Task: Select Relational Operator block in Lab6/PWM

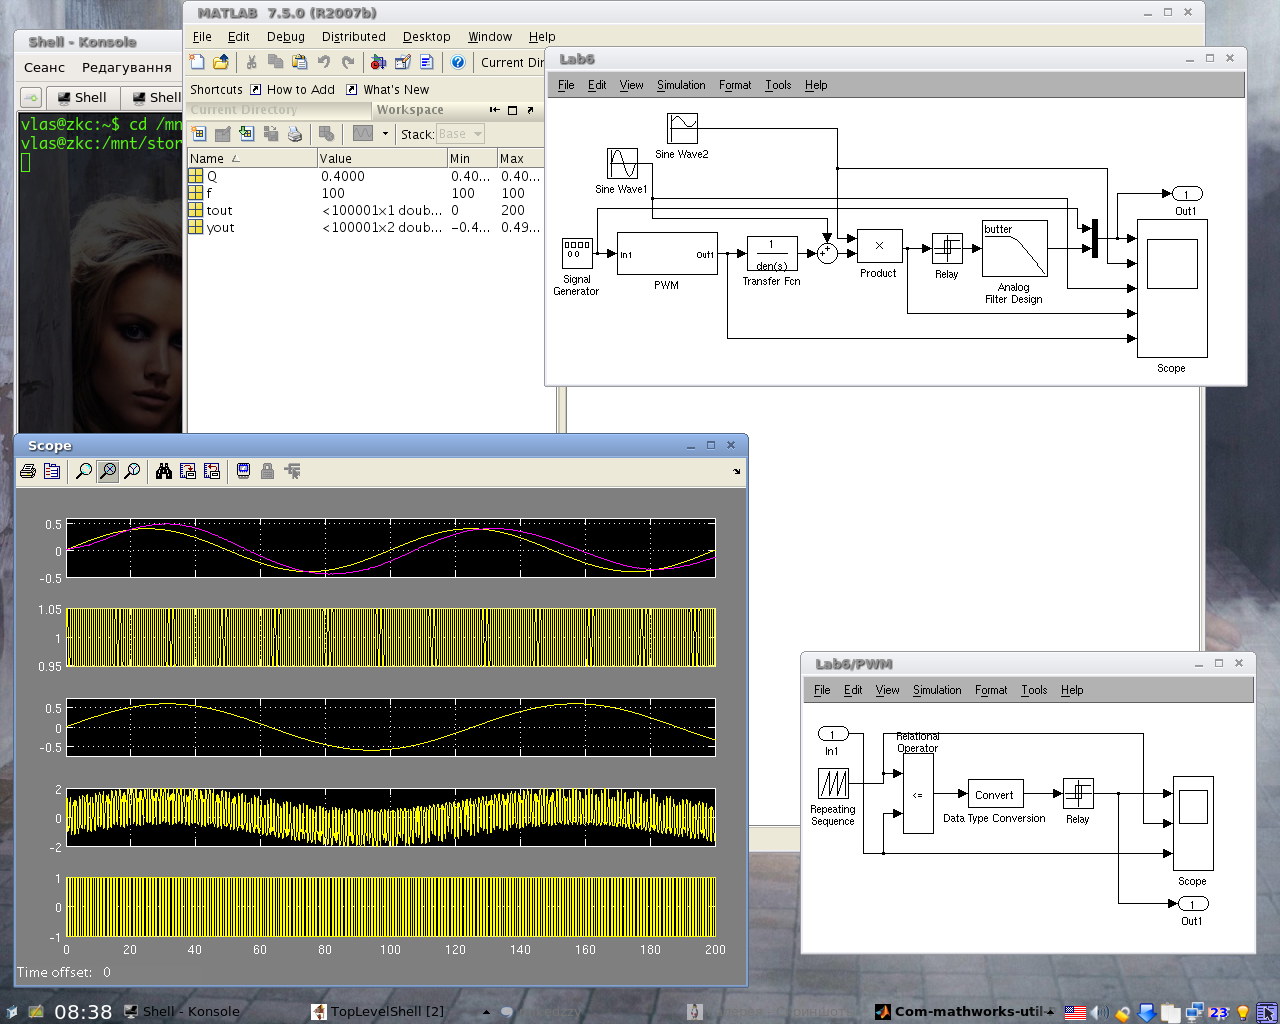Action: (918, 794)
